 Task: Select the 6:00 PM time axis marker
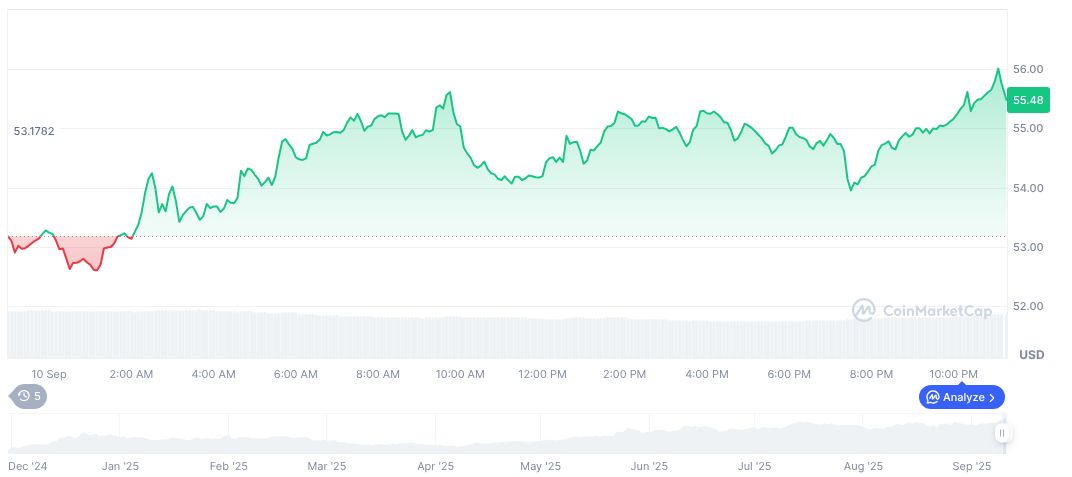789,374
